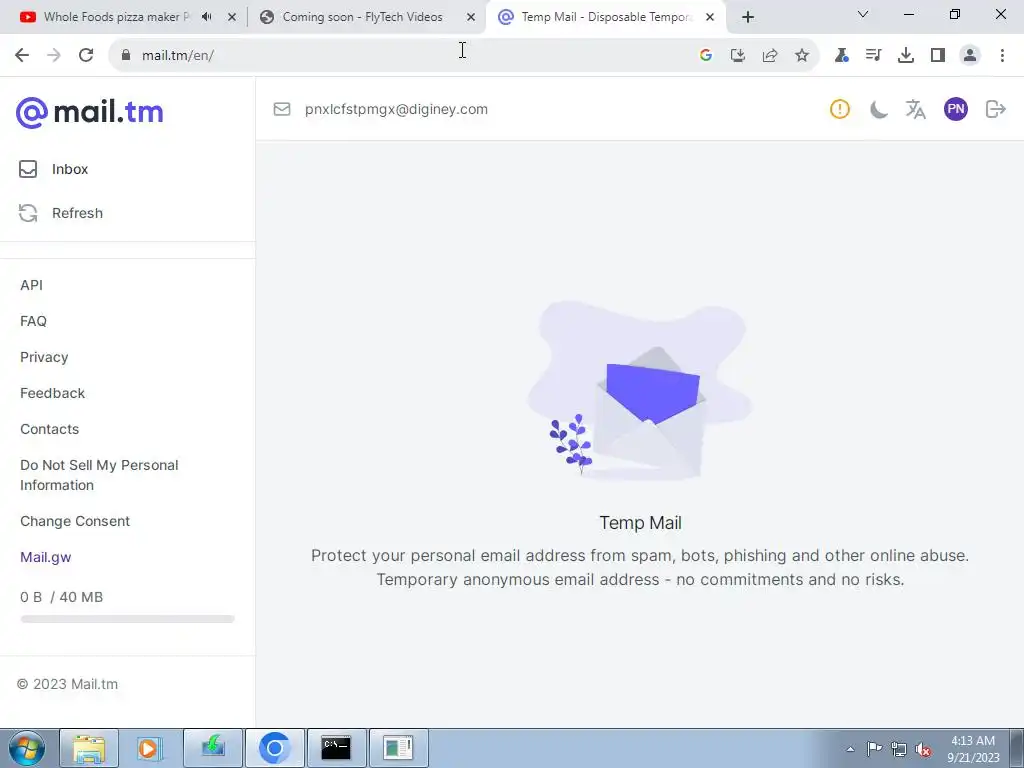Click the storage usage progress bar
The height and width of the screenshot is (768, 1024).
point(127,618)
